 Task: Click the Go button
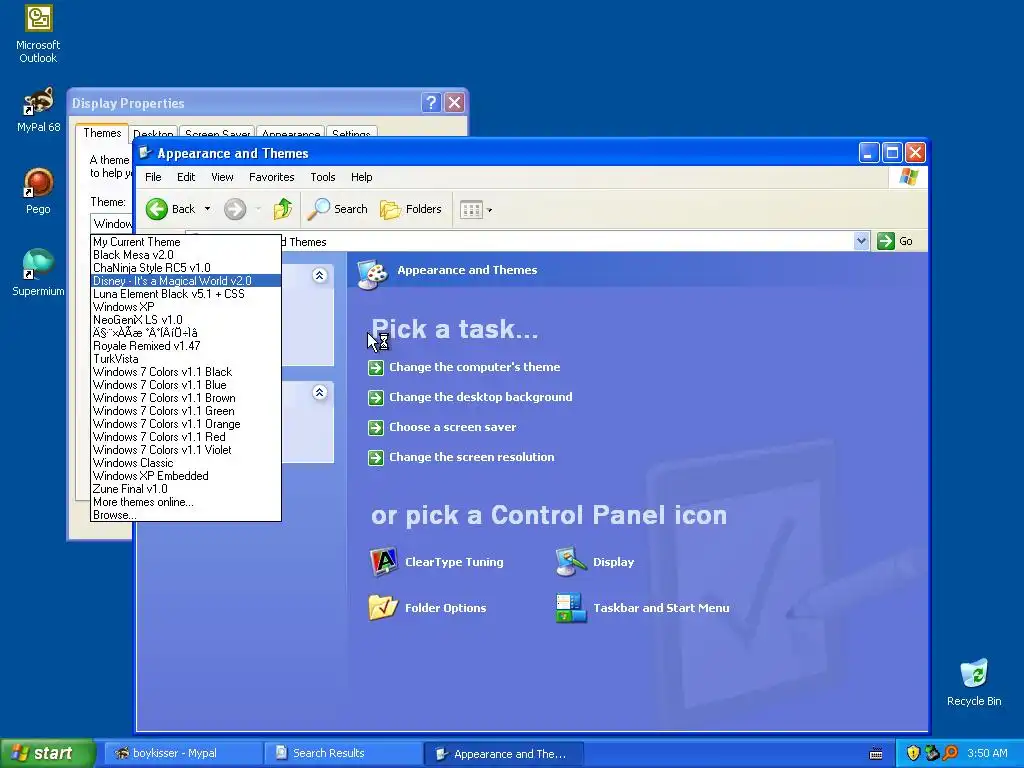click(x=895, y=241)
